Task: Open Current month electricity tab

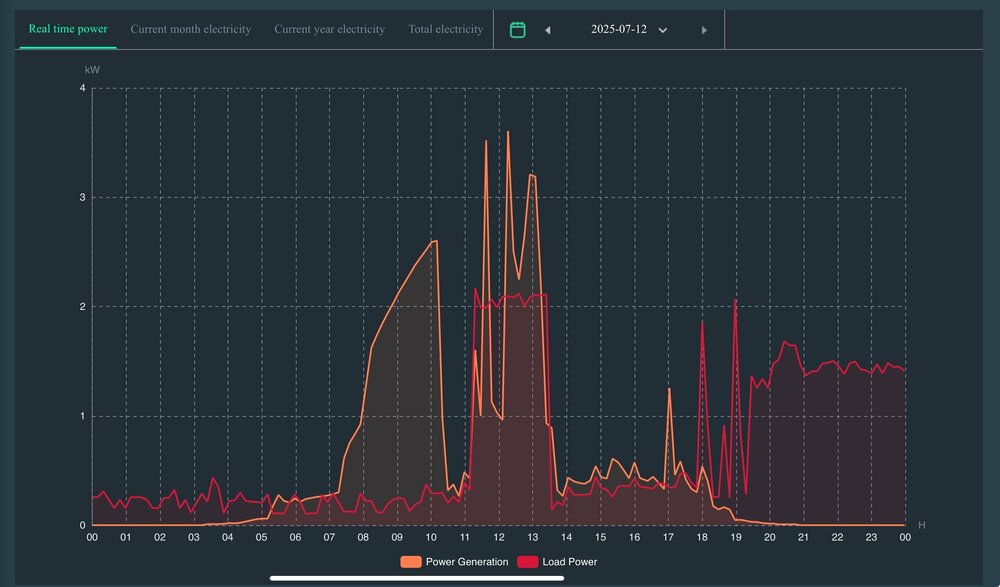Action: (191, 29)
